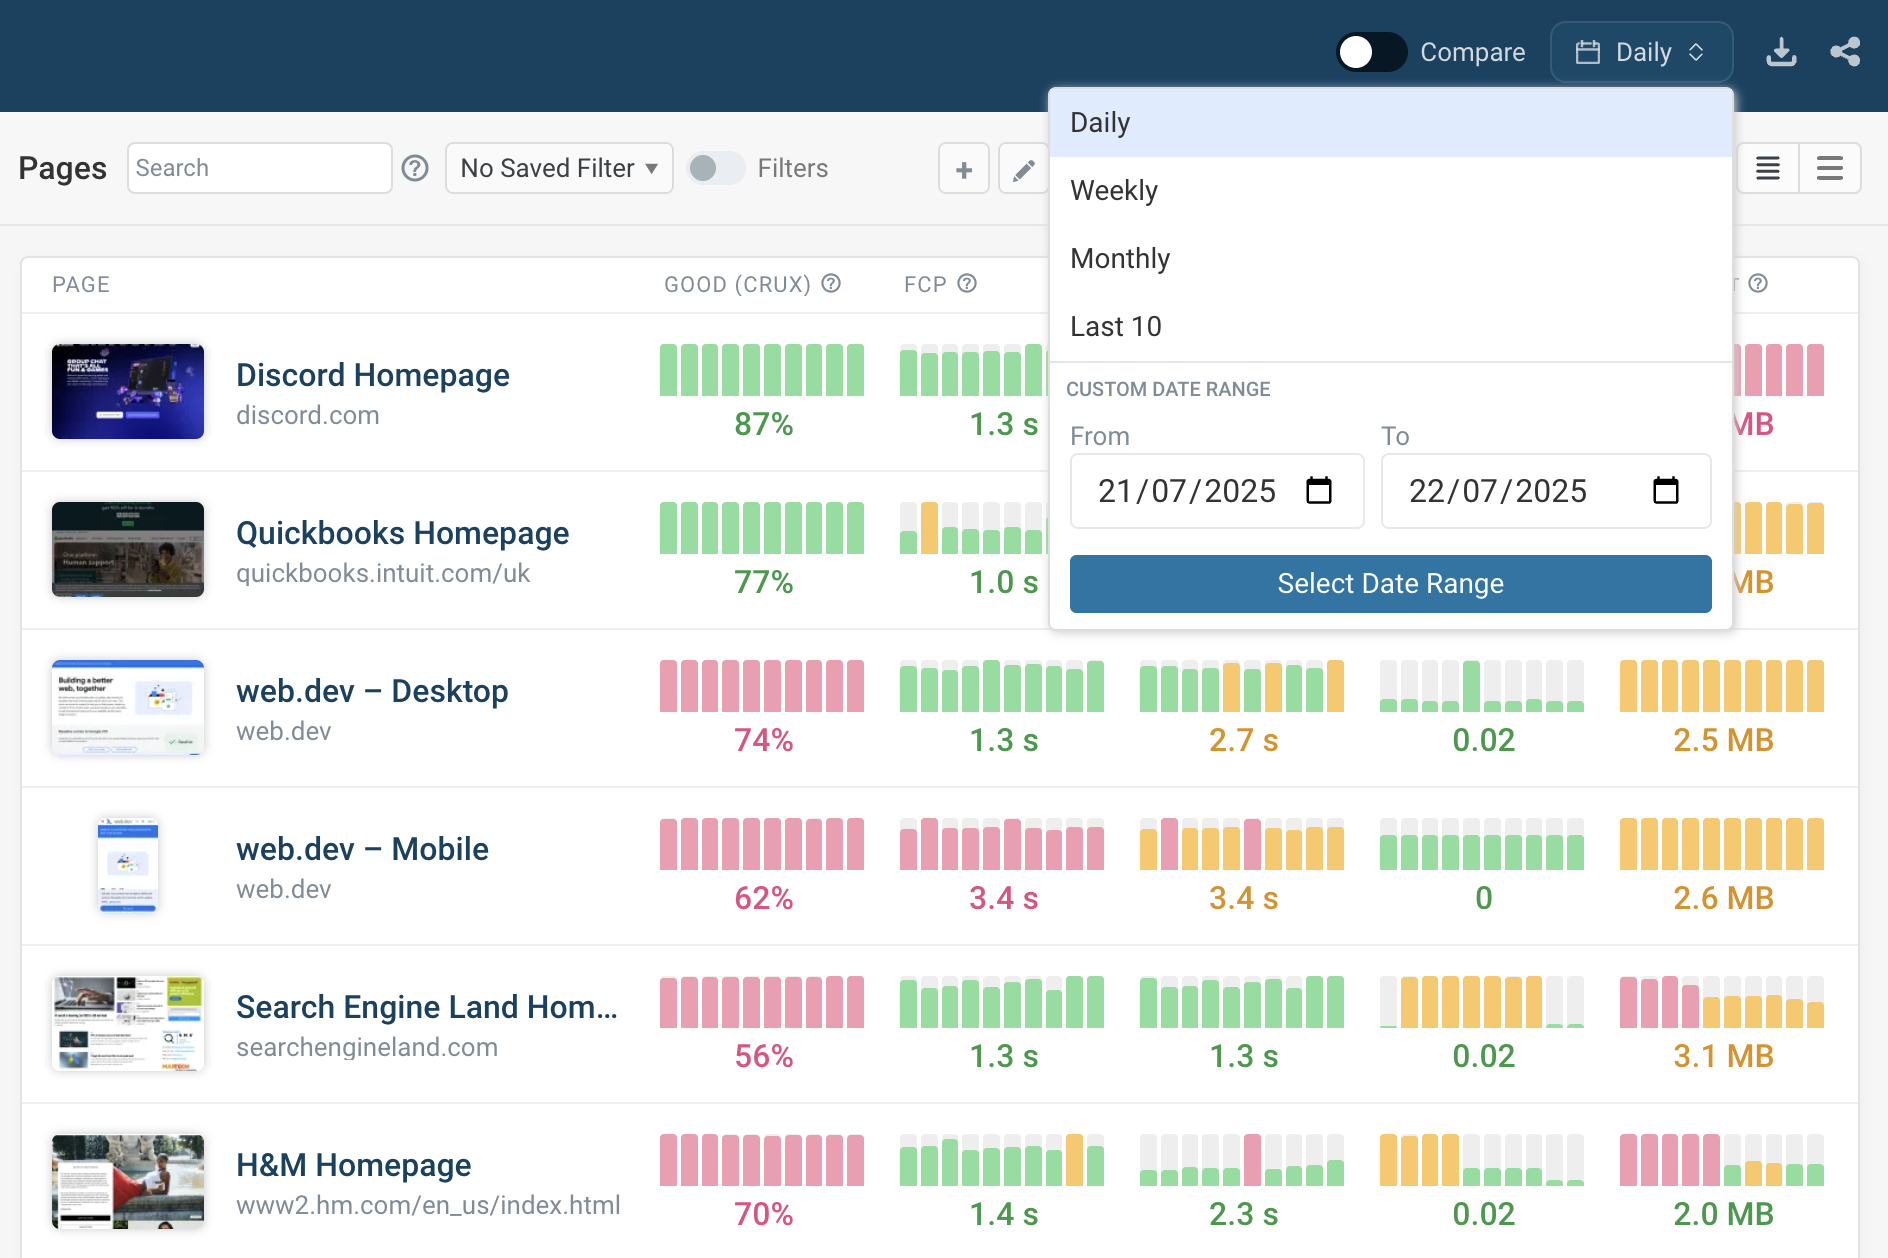Image resolution: width=1888 pixels, height=1258 pixels.
Task: Click help icon next to FCP header
Action: [x=967, y=284]
